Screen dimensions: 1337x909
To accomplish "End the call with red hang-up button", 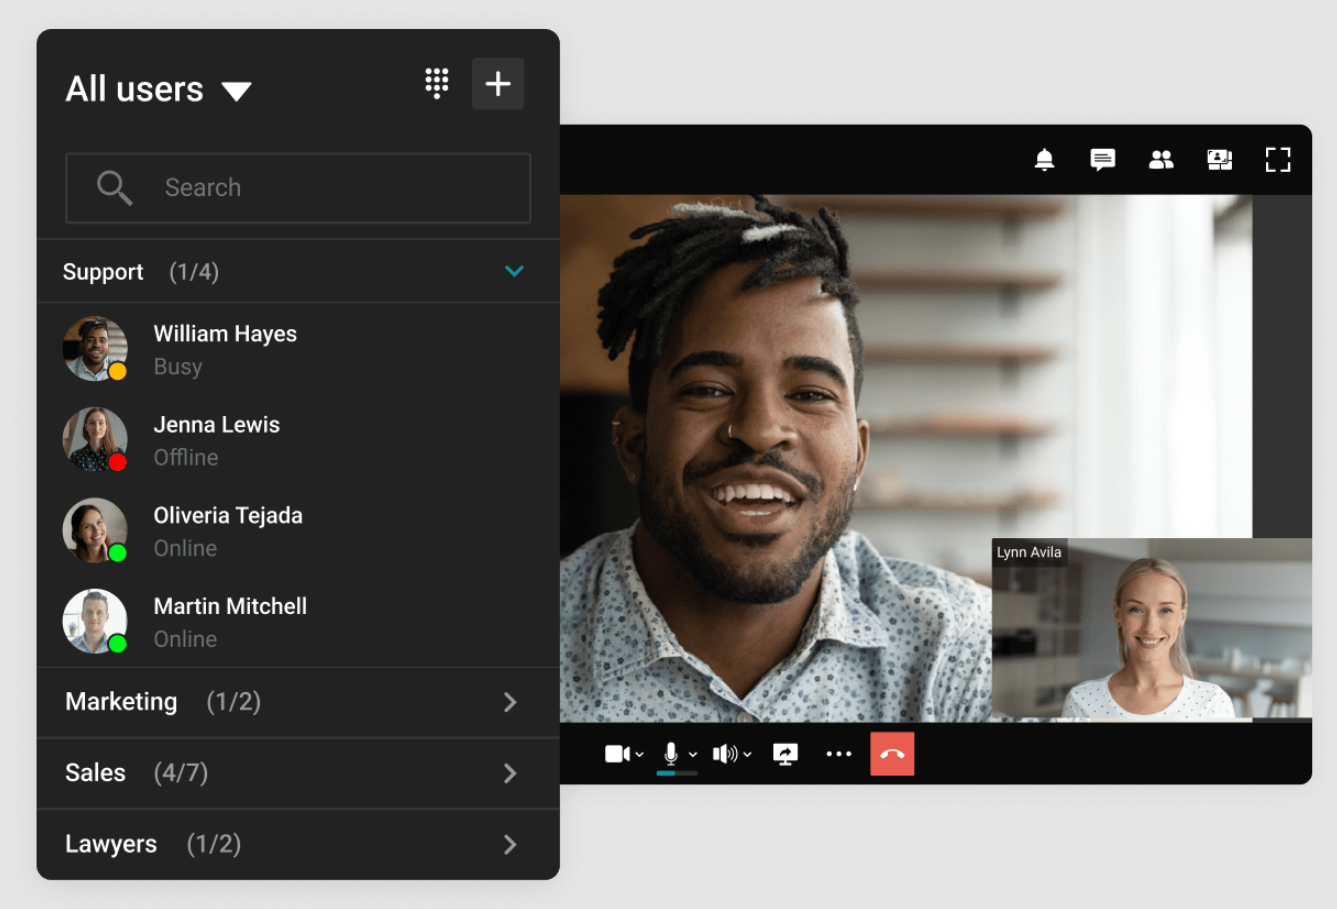I will (892, 754).
